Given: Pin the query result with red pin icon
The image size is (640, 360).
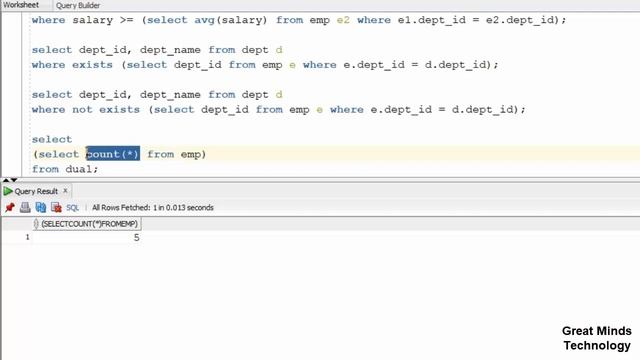Looking at the screenshot, I should (10, 207).
